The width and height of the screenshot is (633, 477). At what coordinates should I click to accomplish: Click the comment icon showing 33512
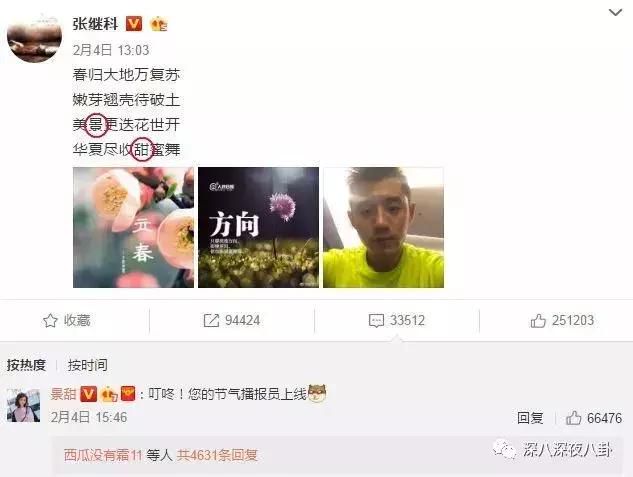pos(376,321)
